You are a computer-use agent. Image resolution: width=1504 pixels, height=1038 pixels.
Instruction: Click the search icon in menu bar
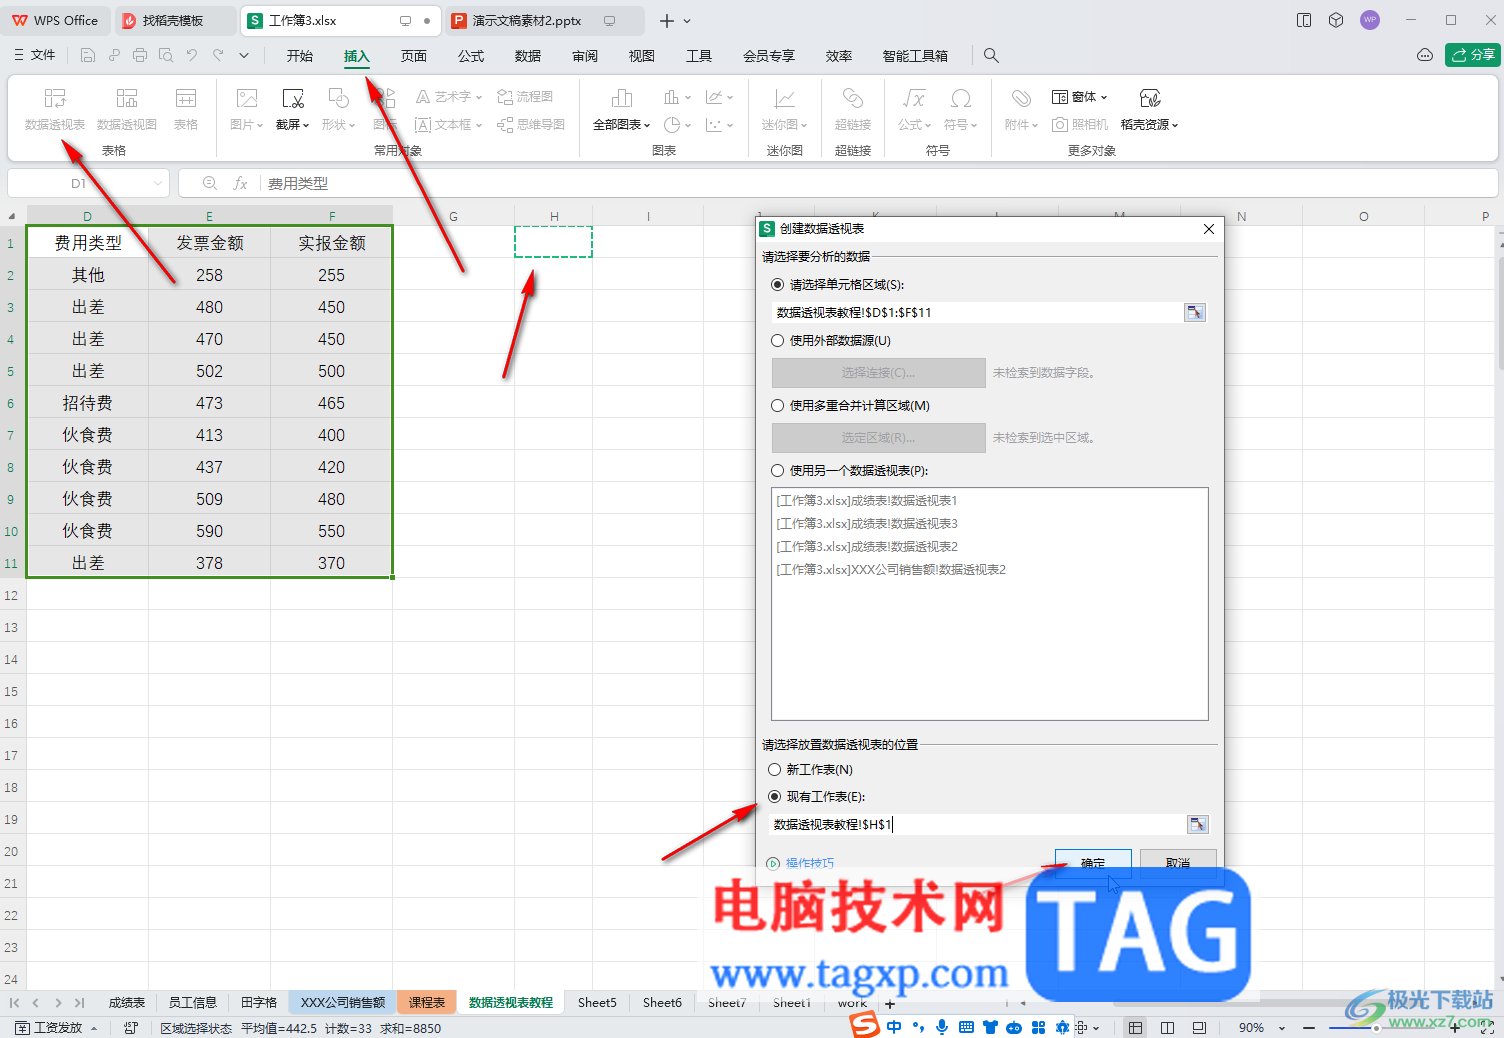pos(991,56)
